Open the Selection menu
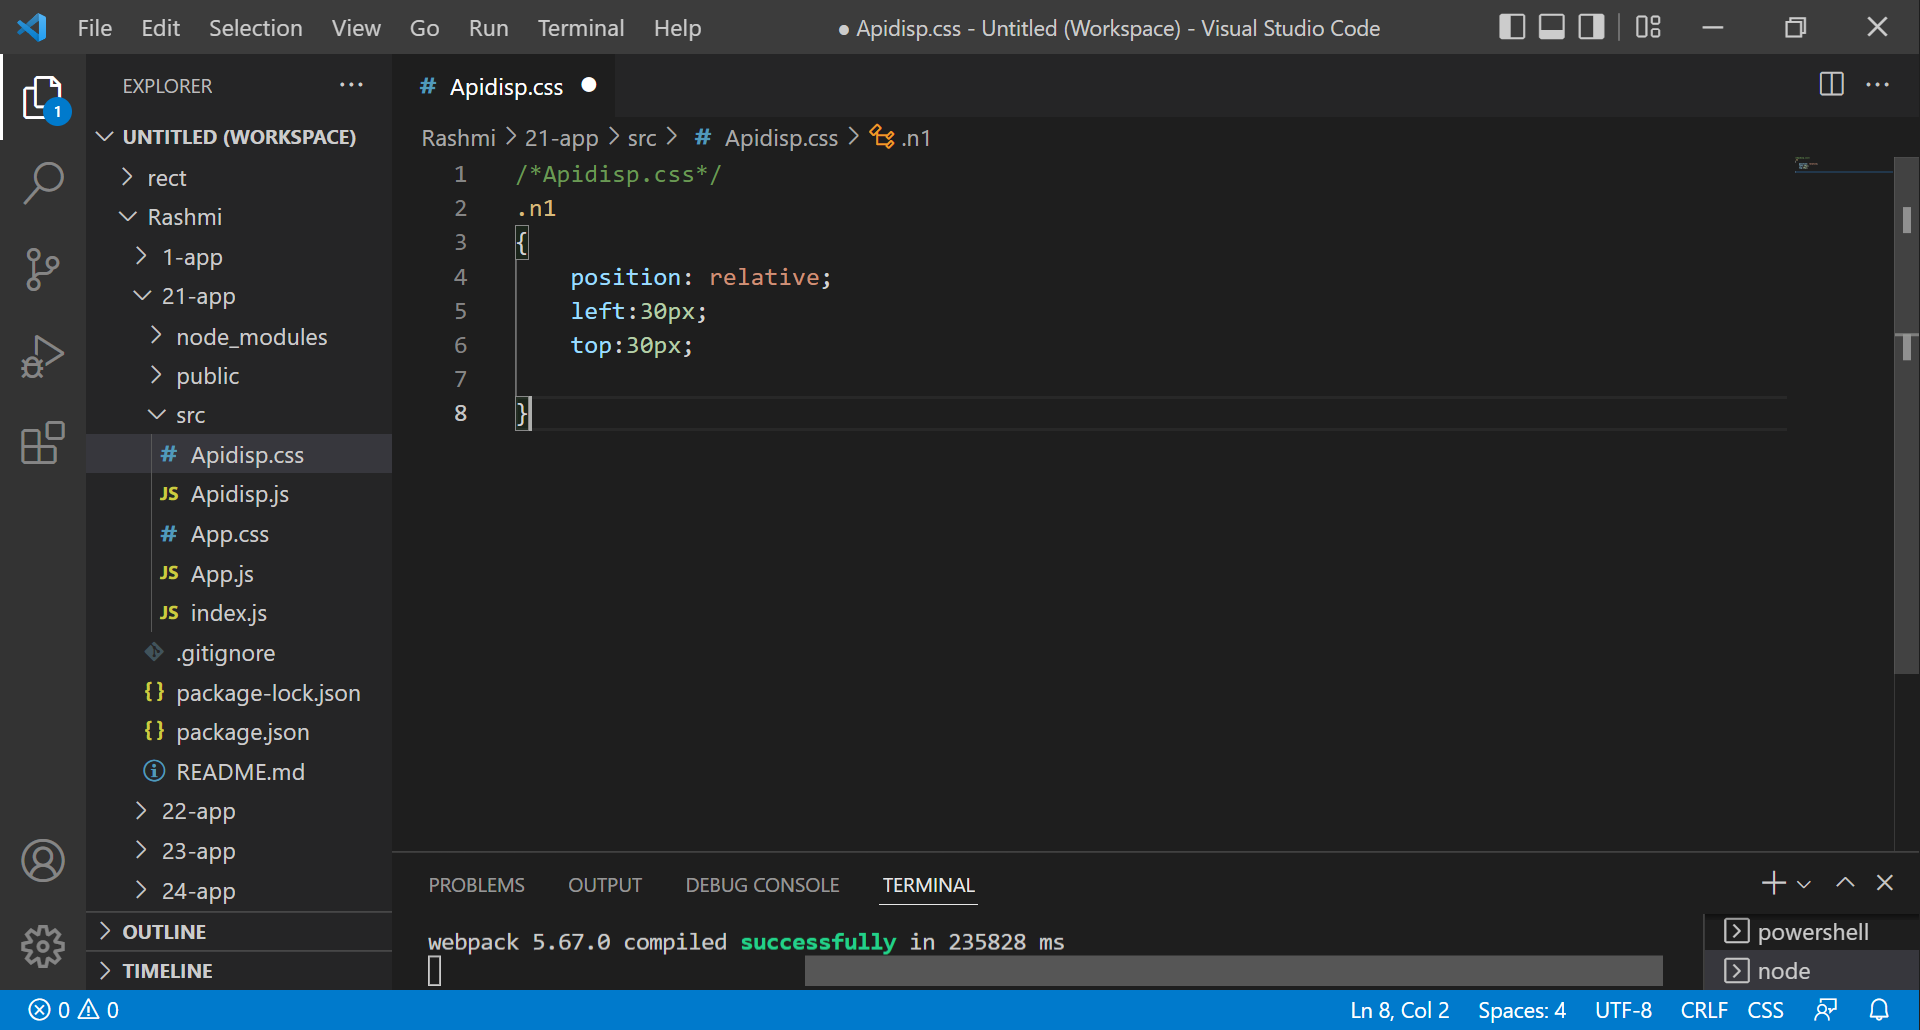Image resolution: width=1920 pixels, height=1030 pixels. (x=256, y=28)
